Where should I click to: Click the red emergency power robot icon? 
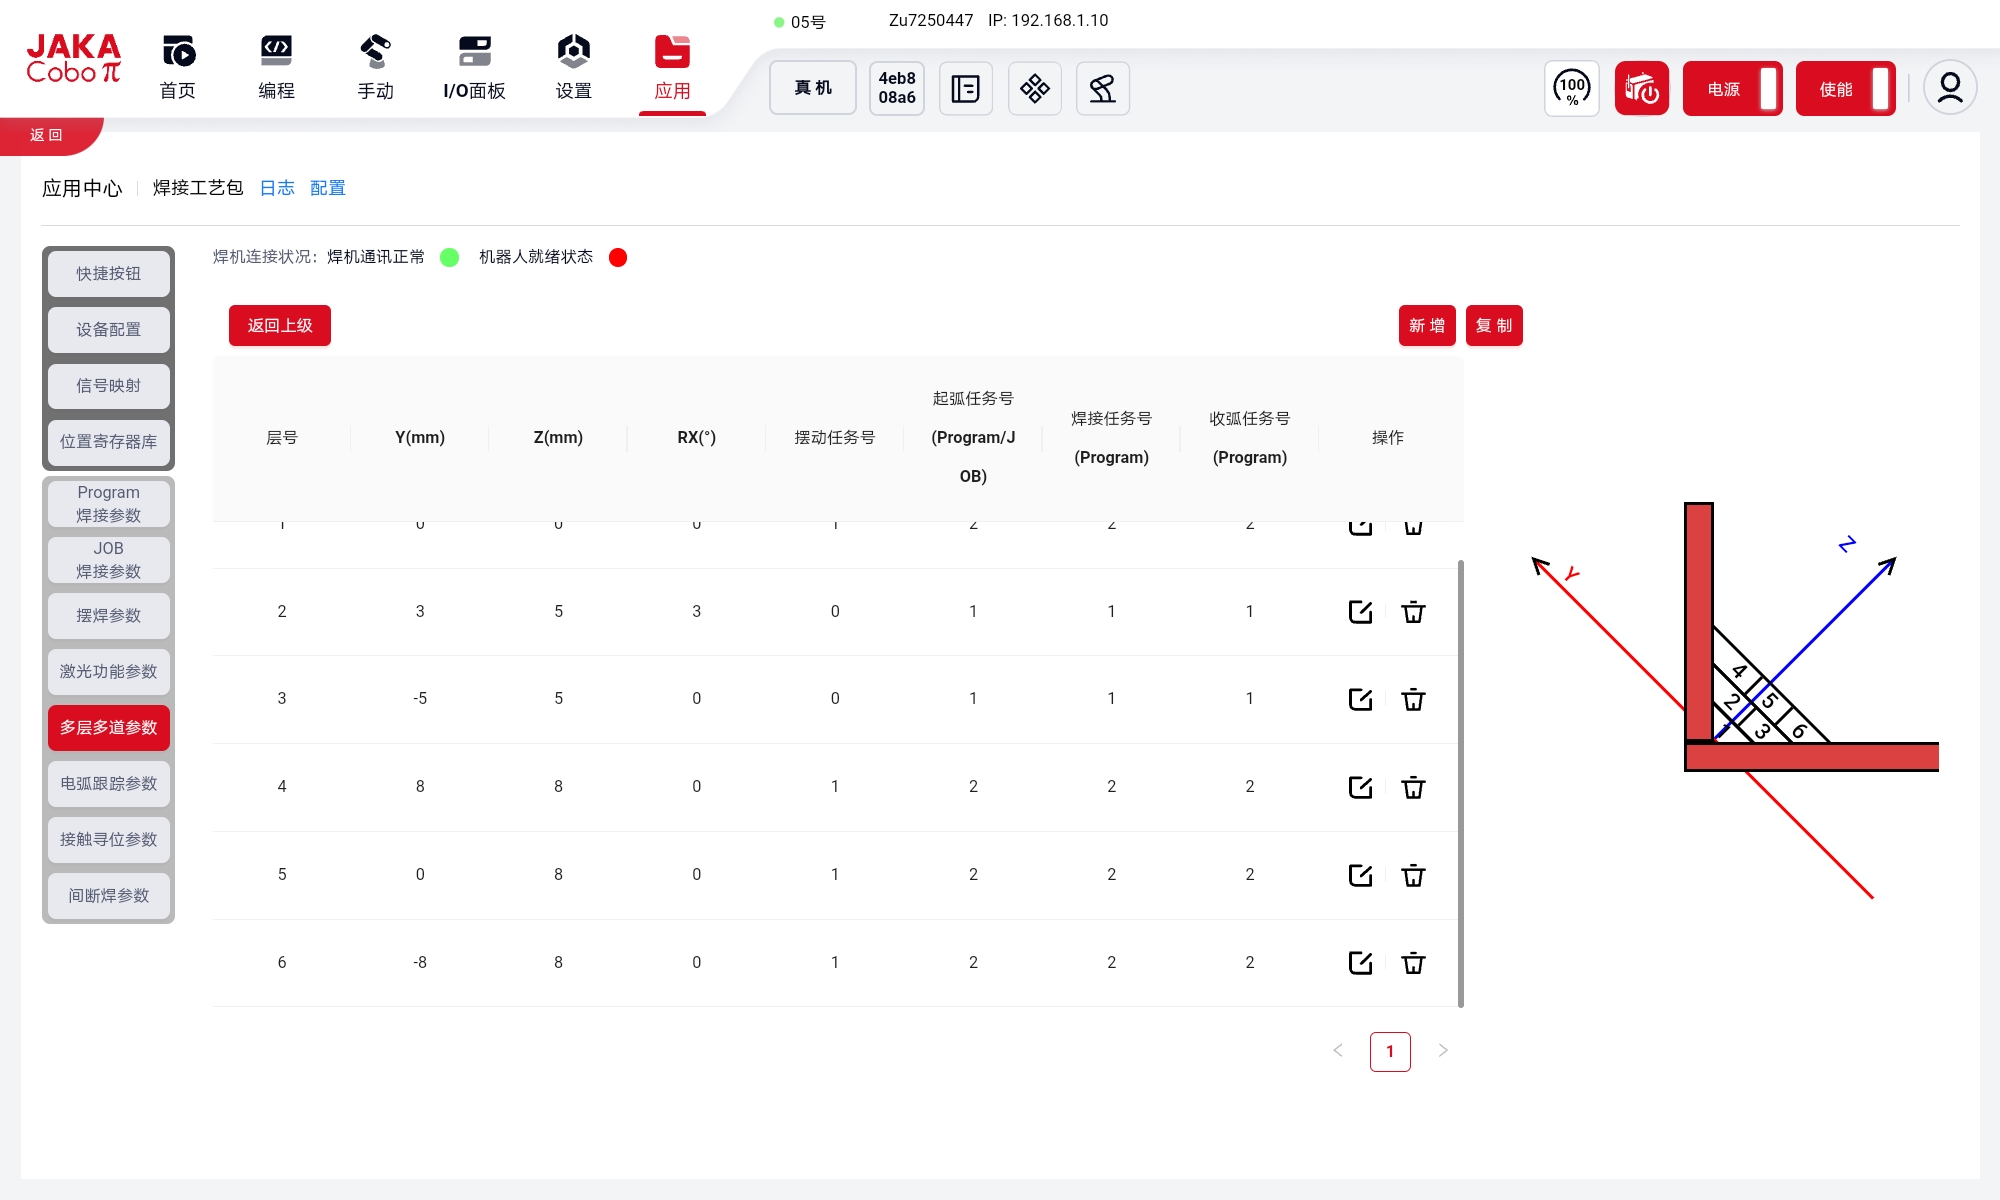[x=1641, y=89]
